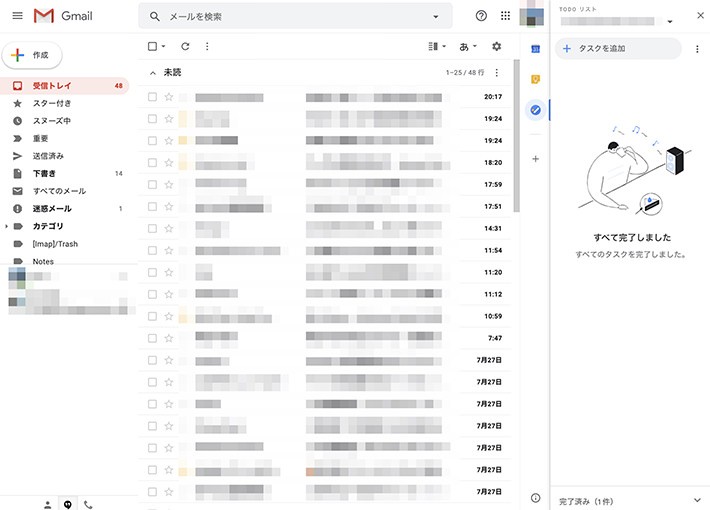This screenshot has height=510, width=710.
Task: Select checkbox of the 18:20 email
Action: (x=153, y=163)
